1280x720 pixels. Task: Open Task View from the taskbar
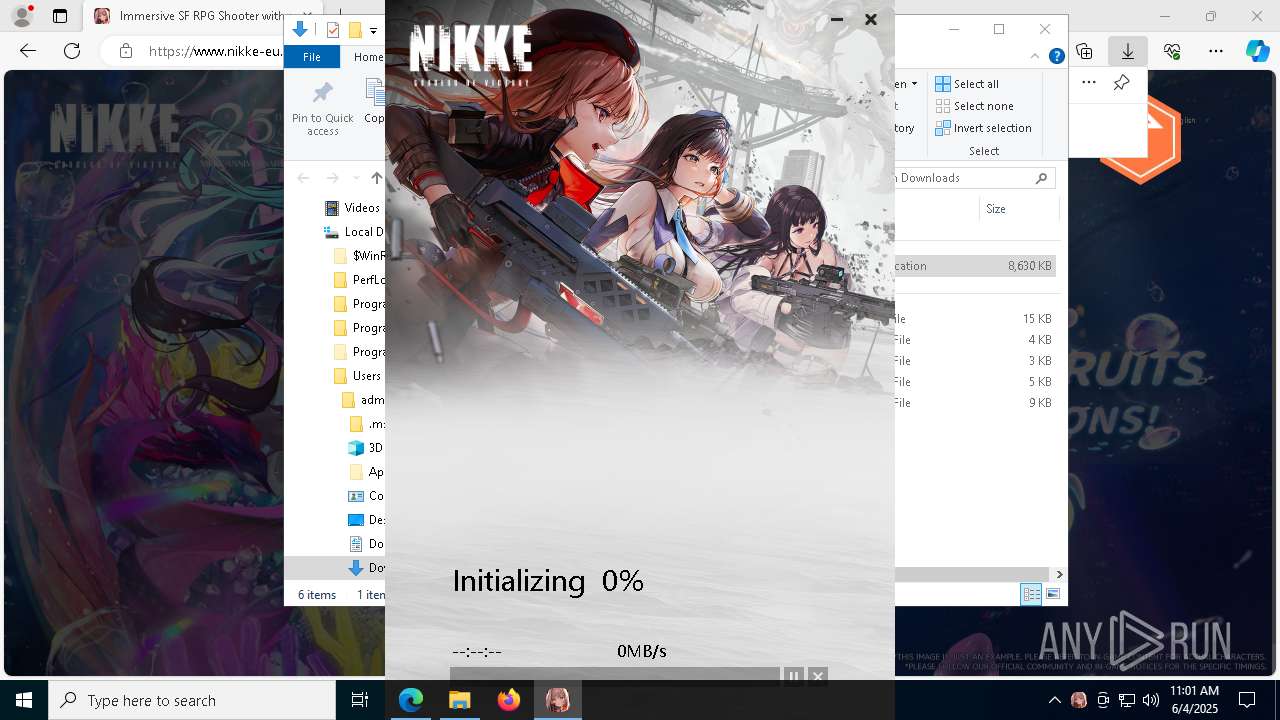(x=360, y=700)
